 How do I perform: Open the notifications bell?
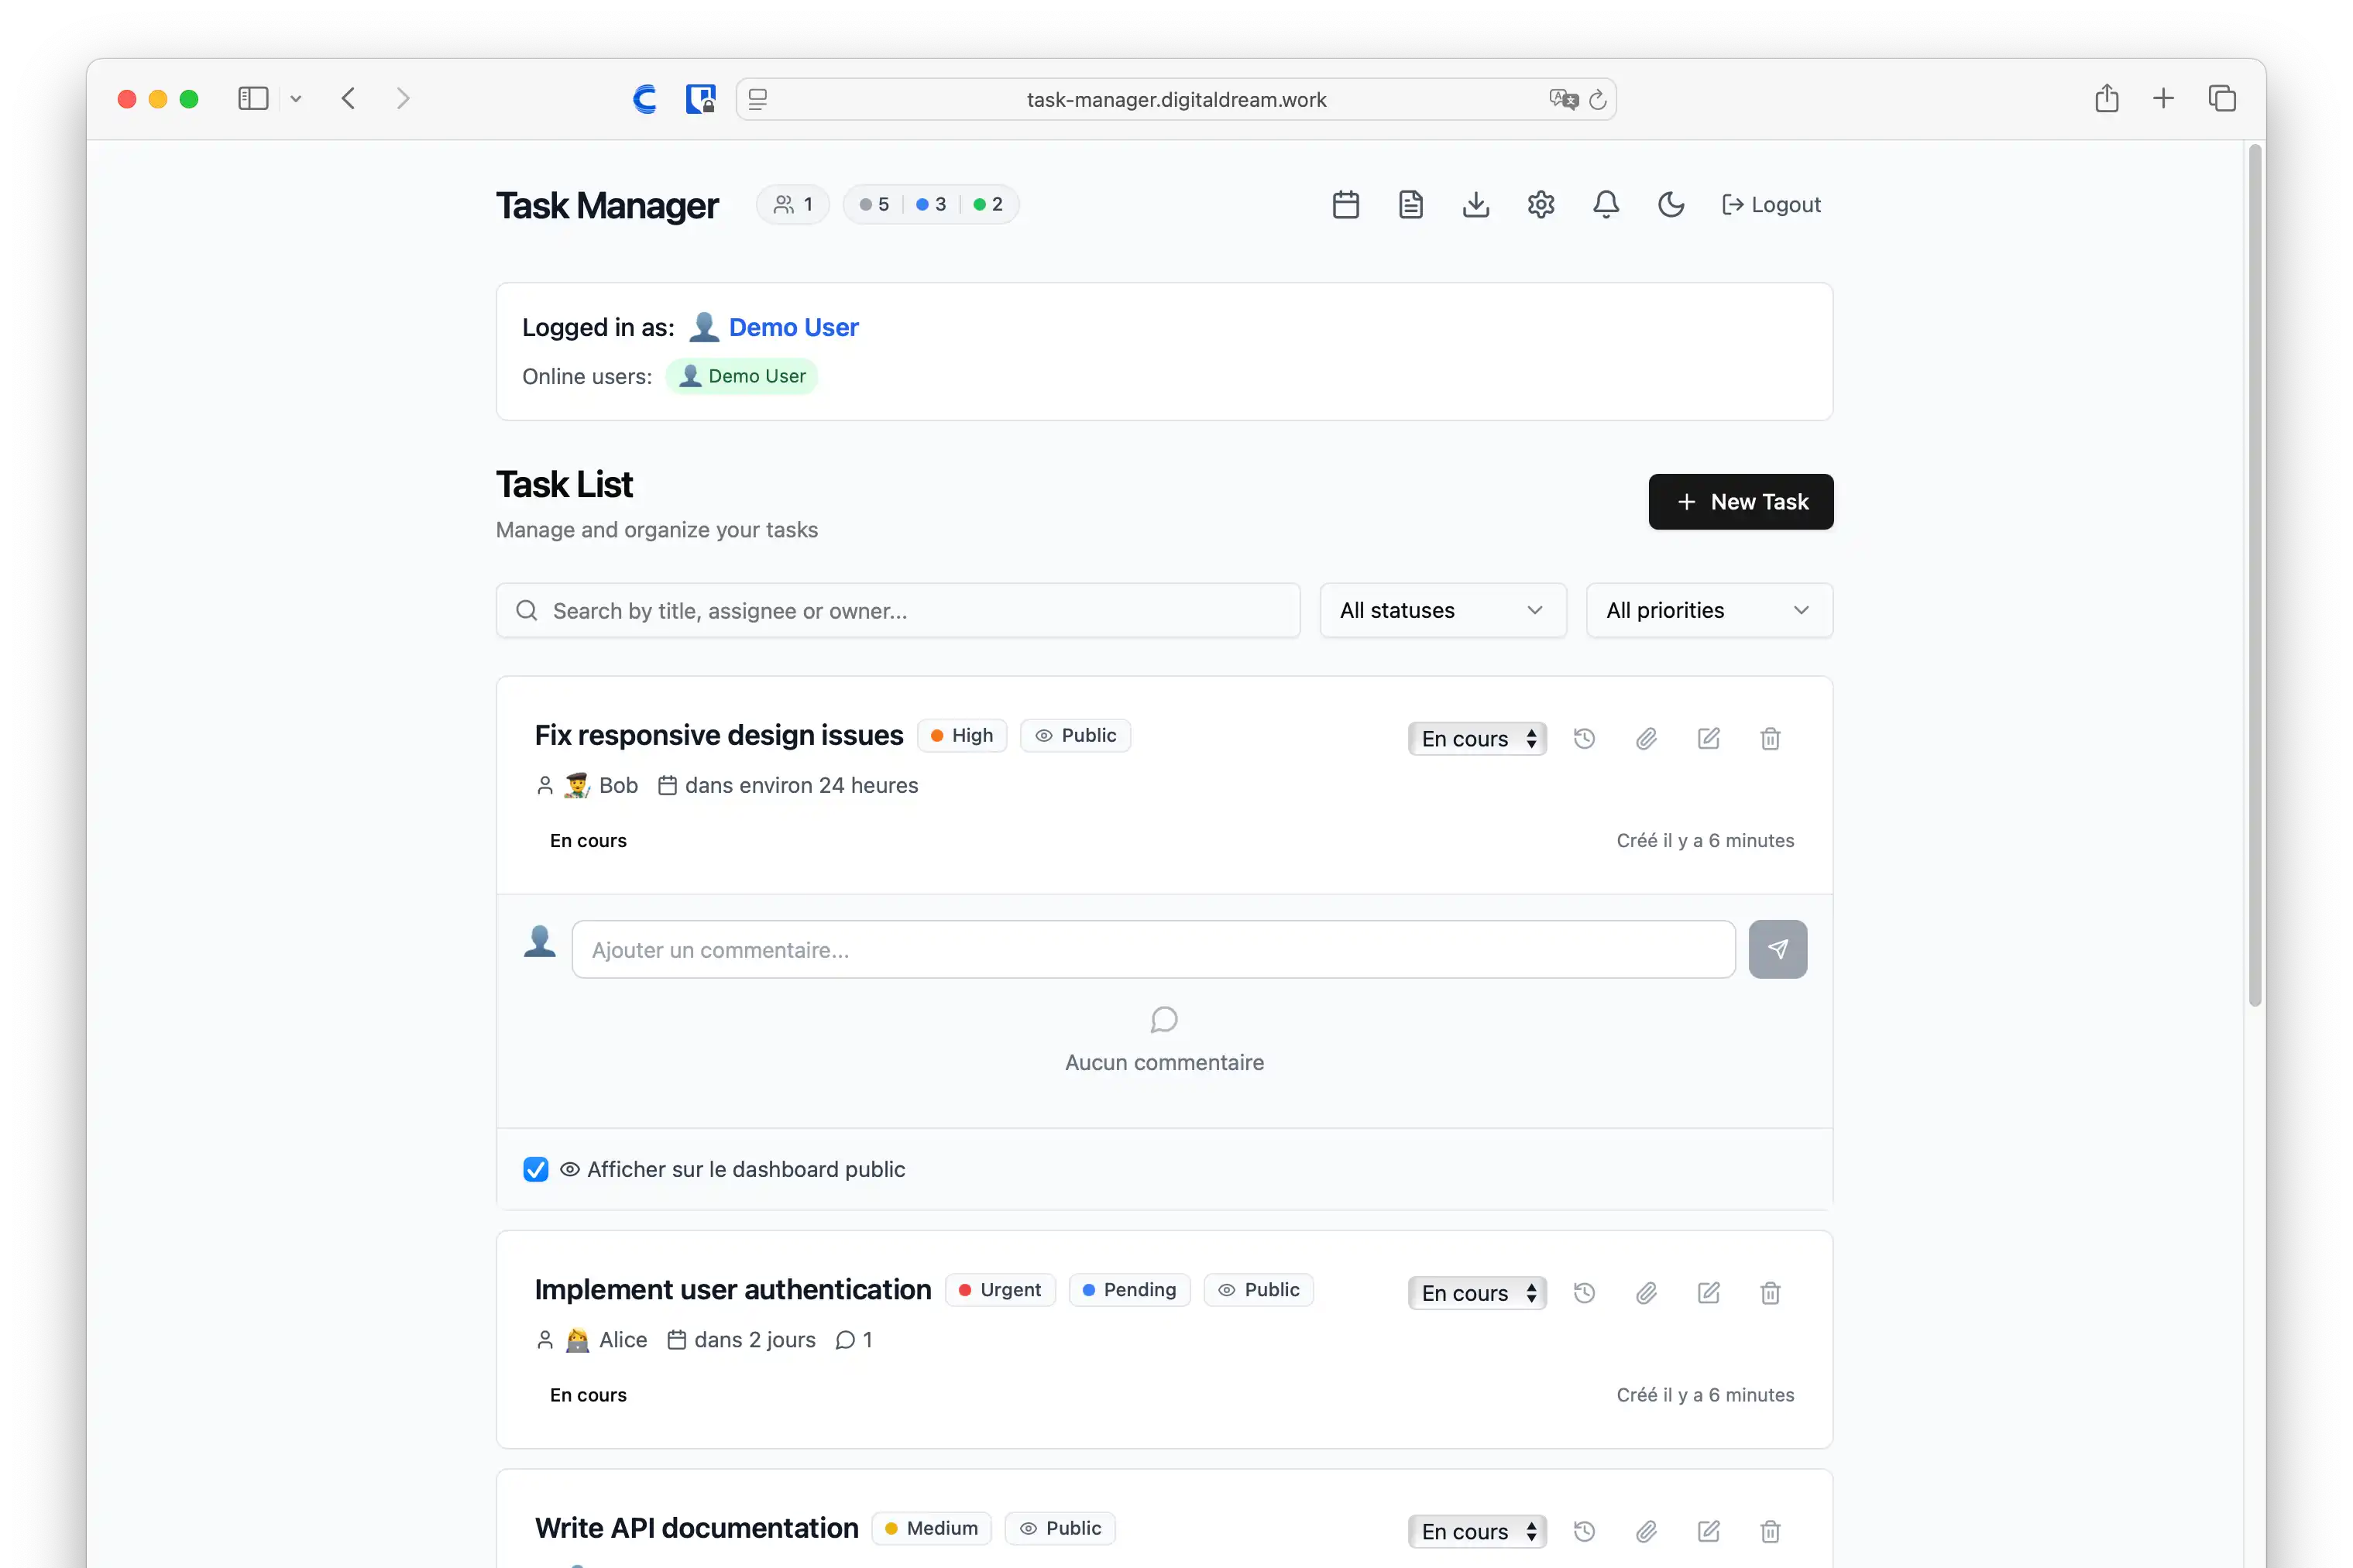1605,204
